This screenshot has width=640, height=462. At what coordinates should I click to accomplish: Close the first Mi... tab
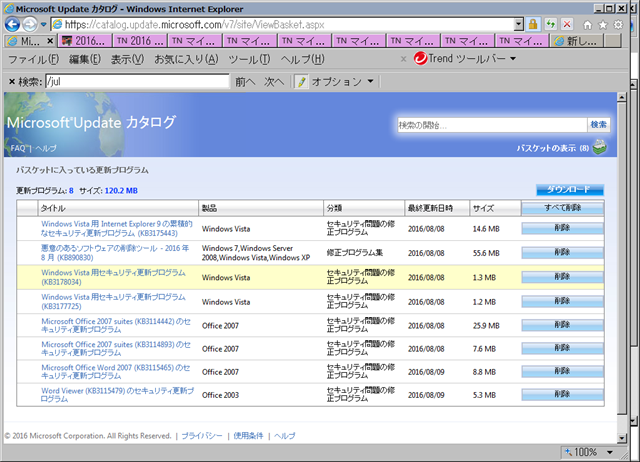tap(50, 41)
